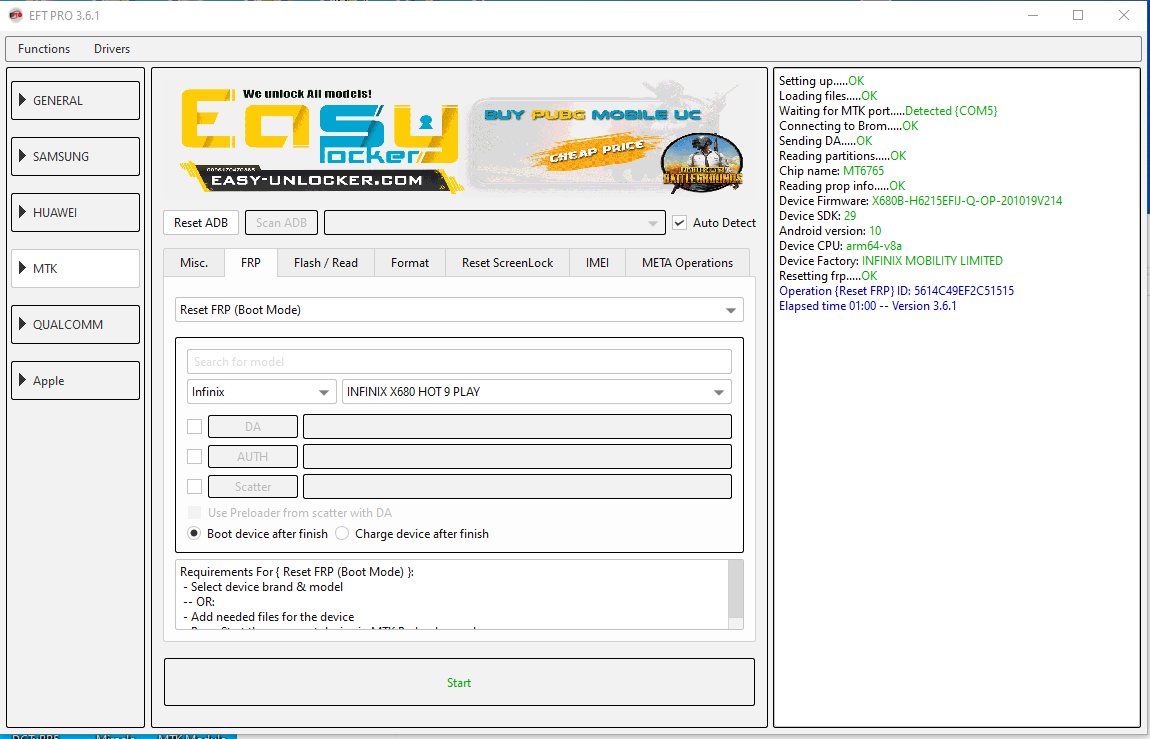
Task: Click the Device Factory: INFINIX MOBILITY LIMITED line
Action: [890, 261]
